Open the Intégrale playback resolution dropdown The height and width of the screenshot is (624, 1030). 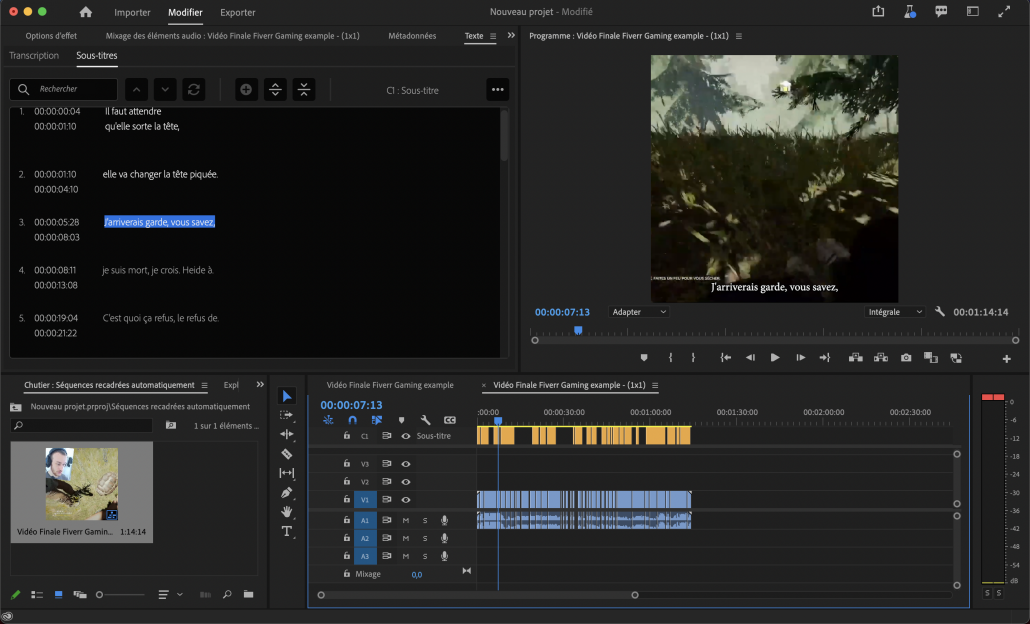pos(896,312)
